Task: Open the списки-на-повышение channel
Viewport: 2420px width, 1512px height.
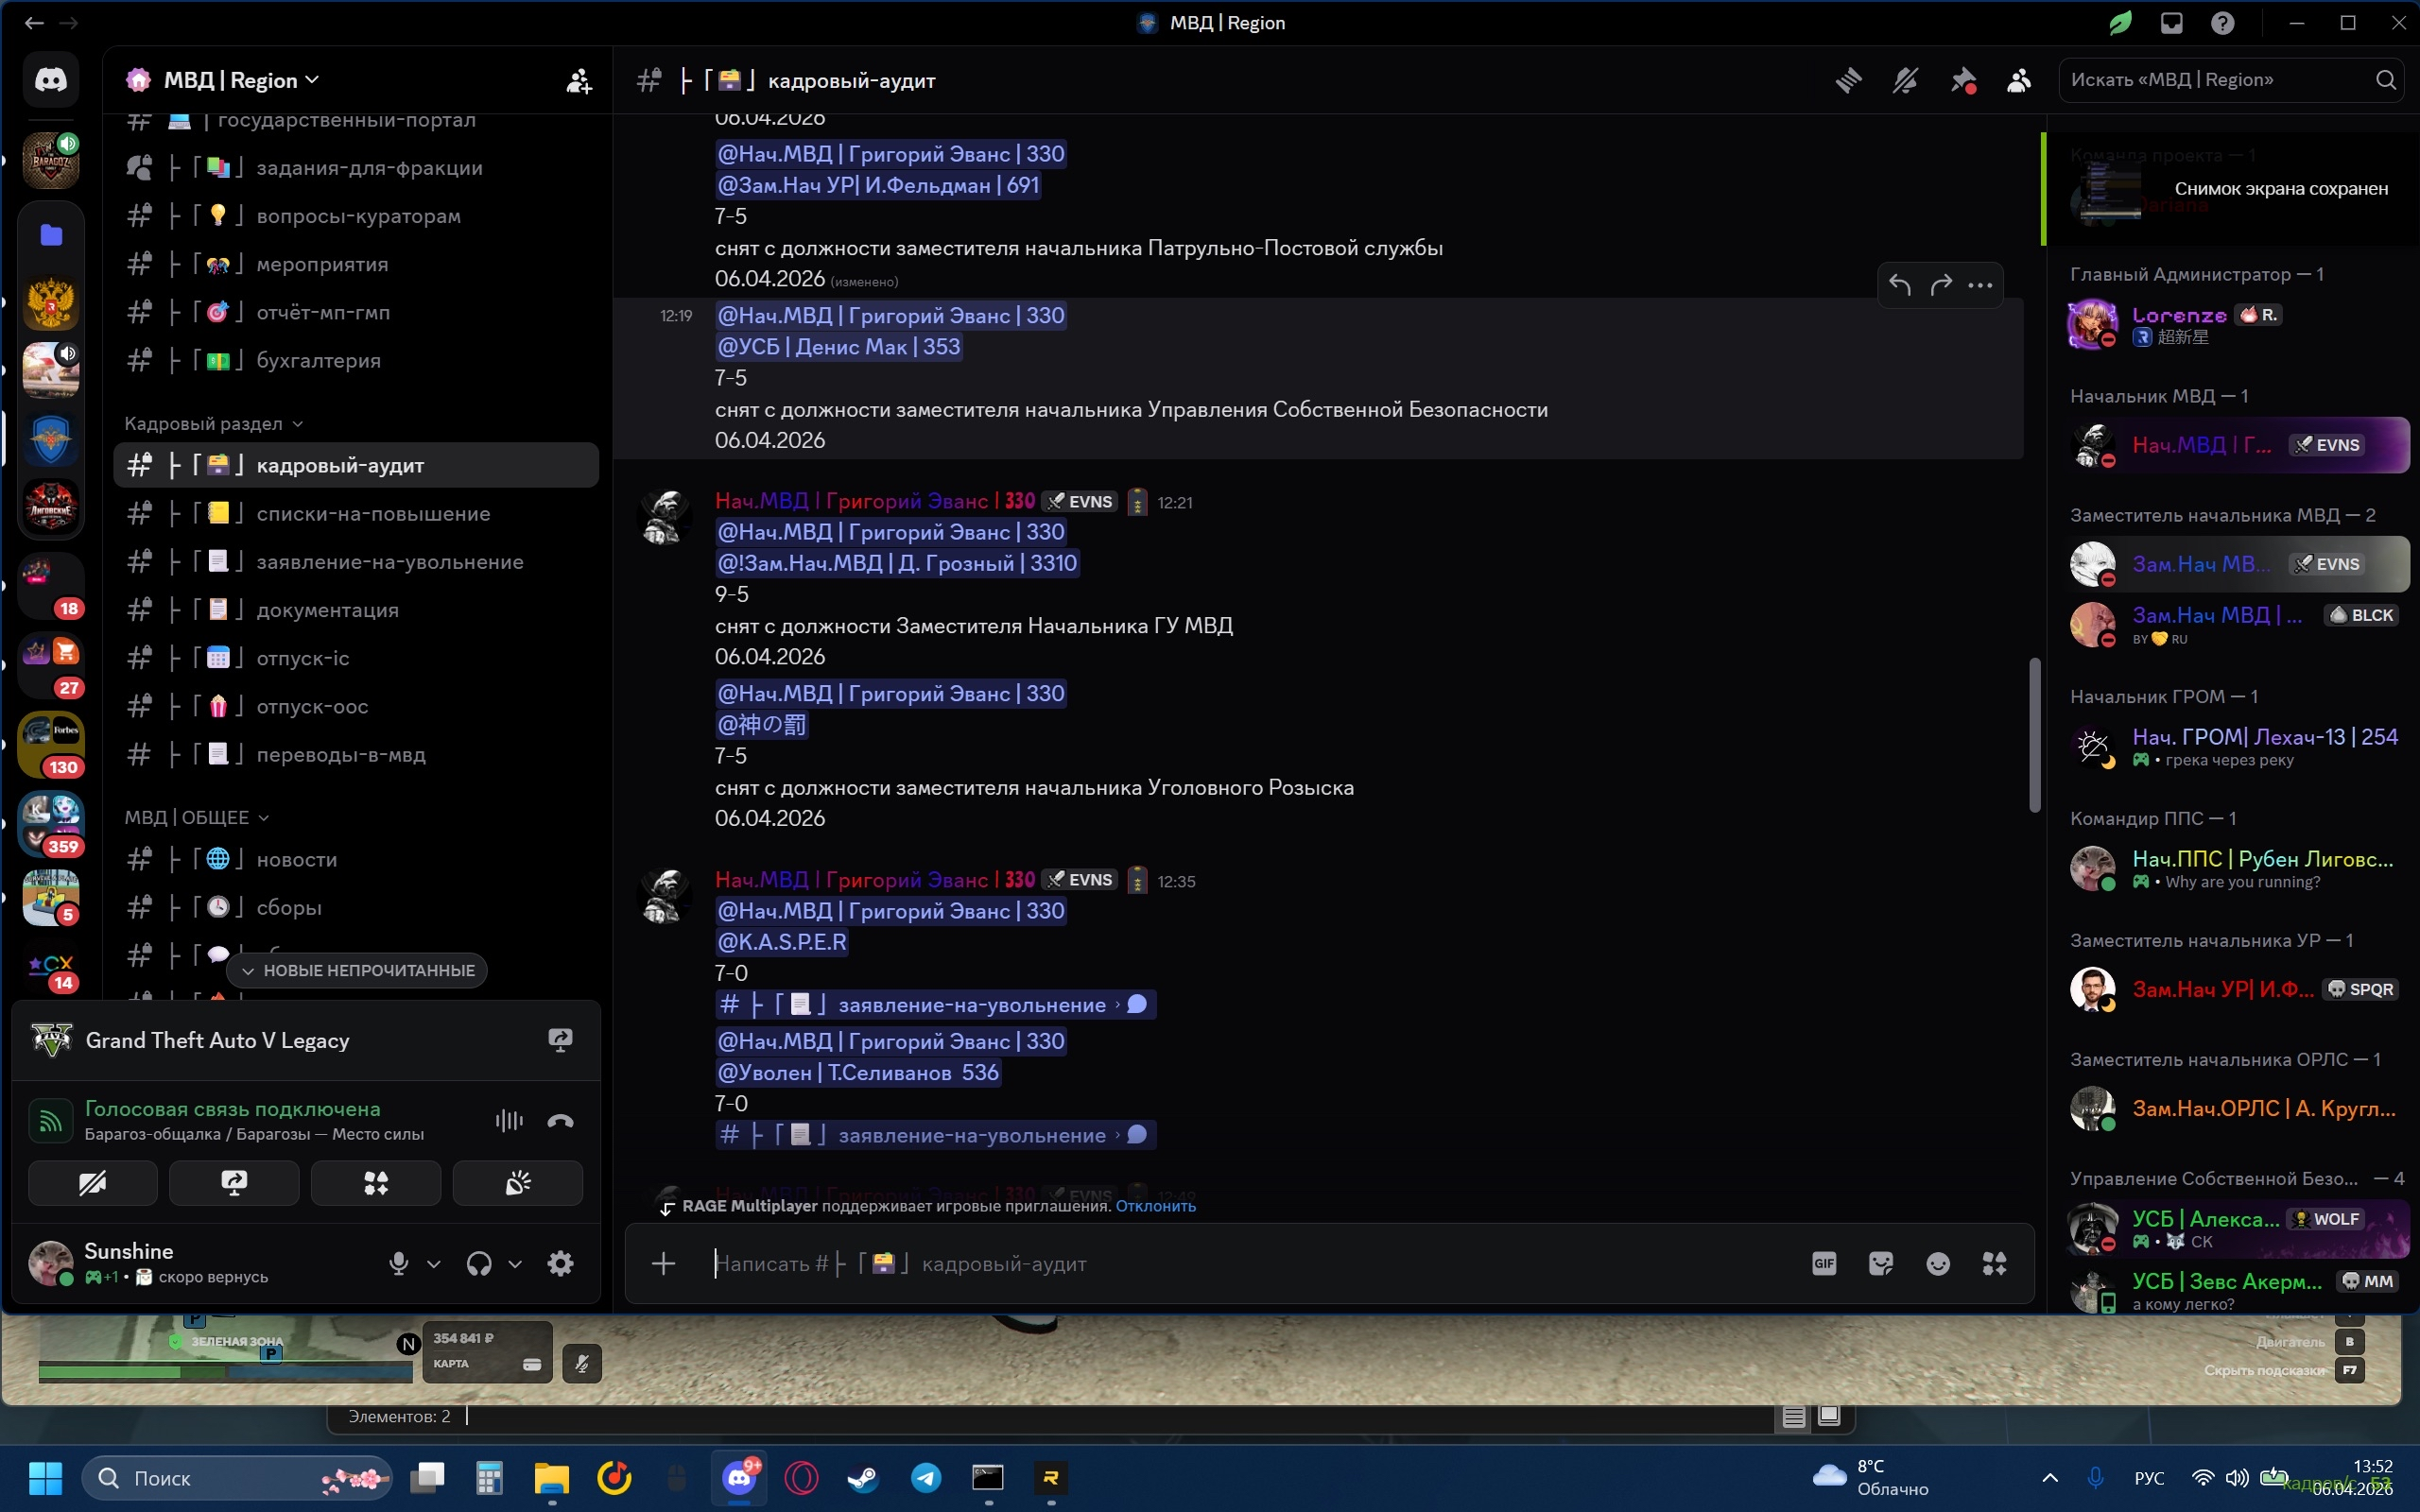Action: coord(372,514)
